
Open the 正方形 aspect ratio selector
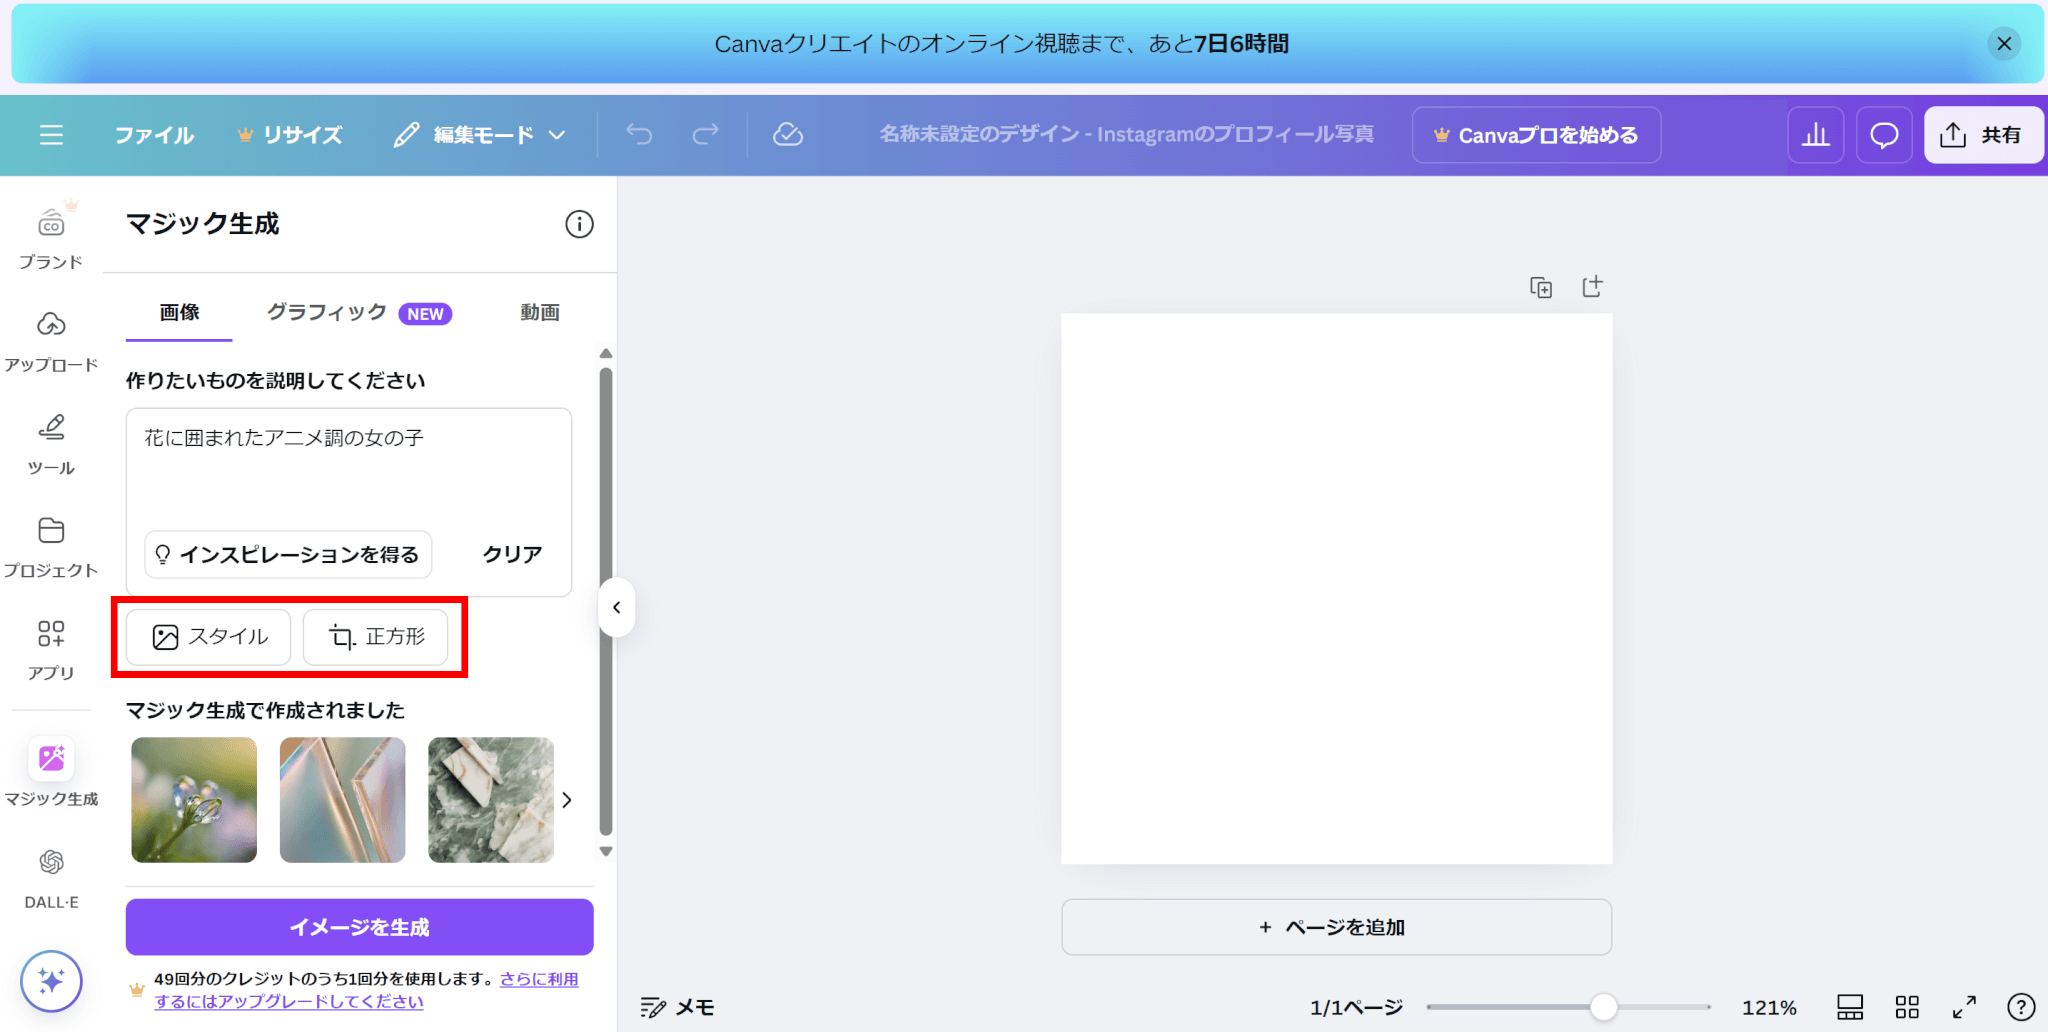pyautogui.click(x=376, y=637)
